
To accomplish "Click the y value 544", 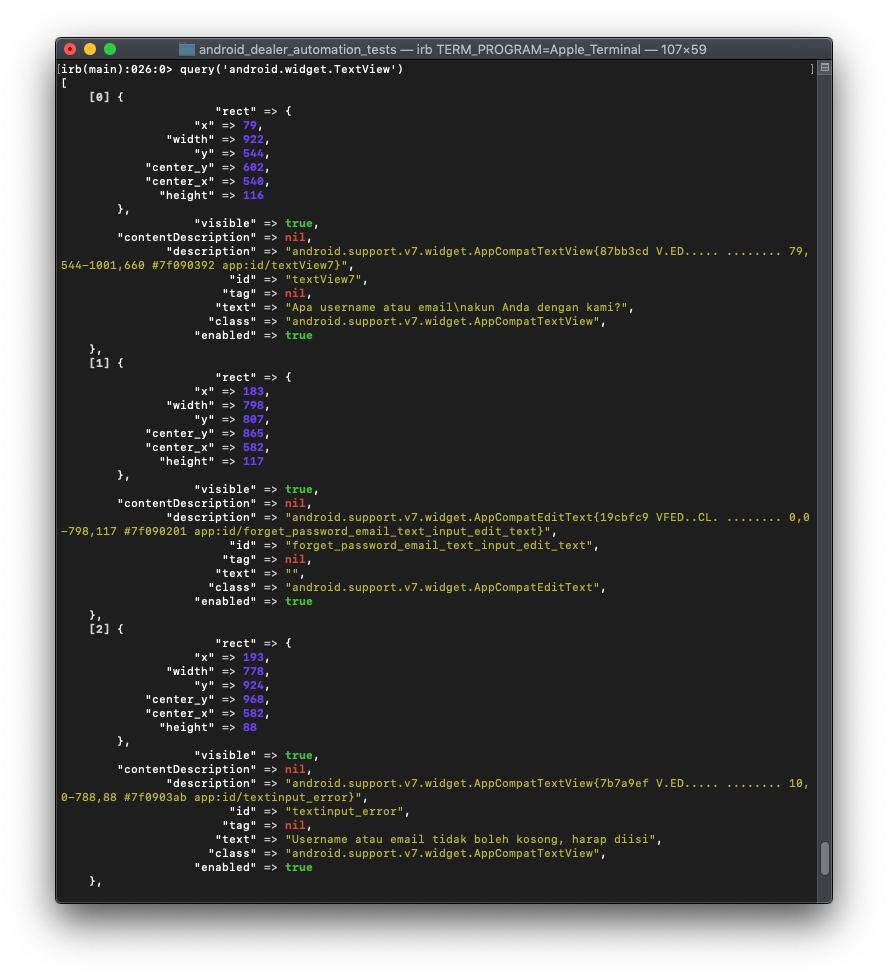I will click(253, 153).
